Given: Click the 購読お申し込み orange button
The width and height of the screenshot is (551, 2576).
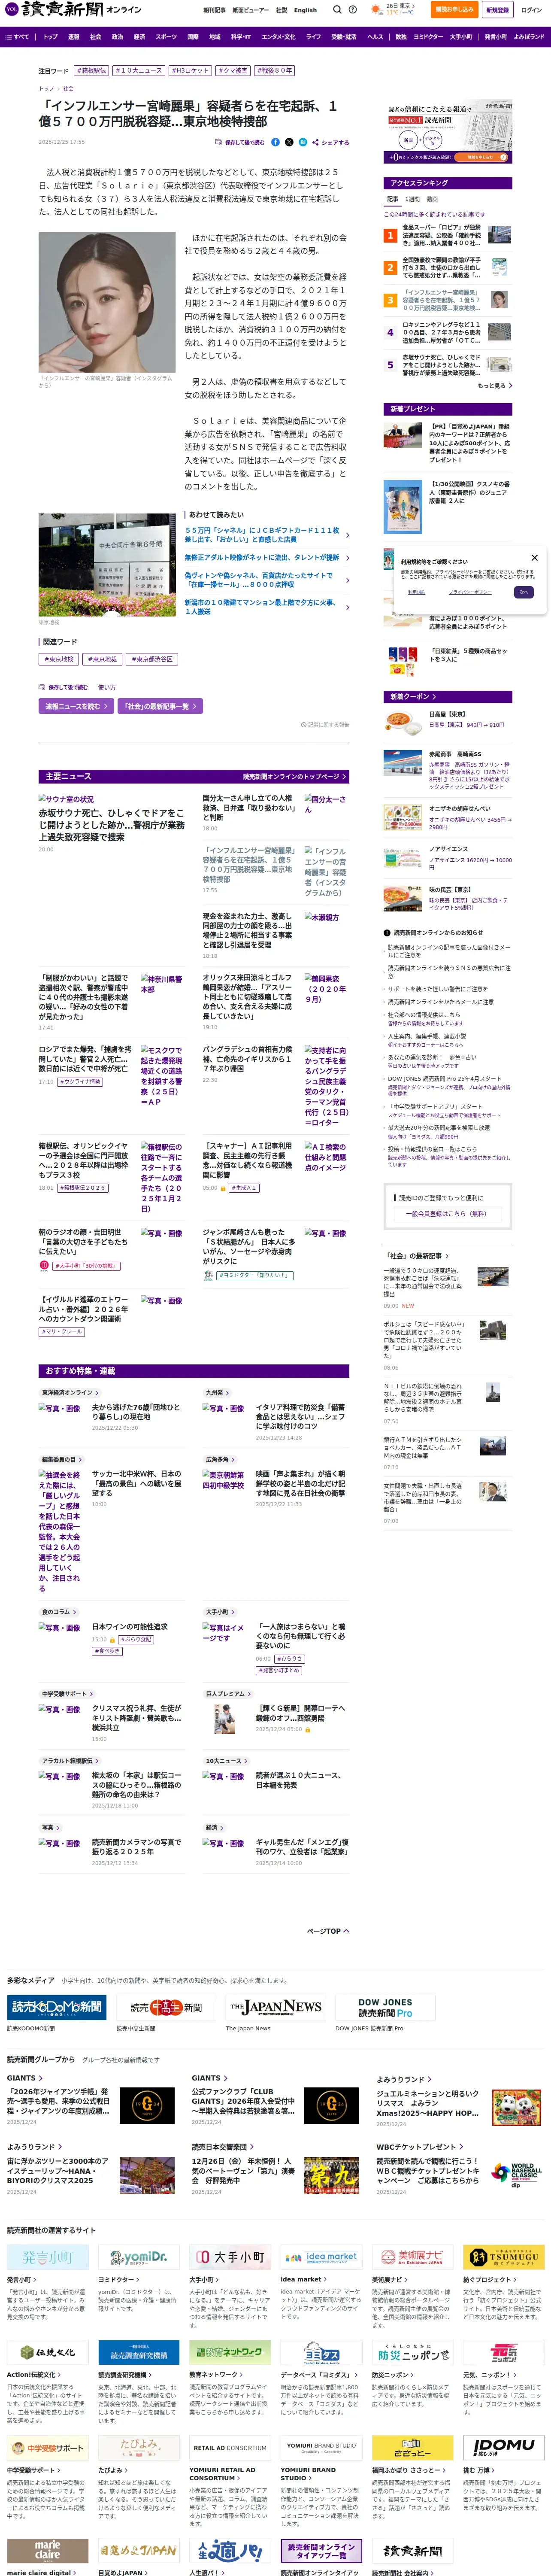Looking at the screenshot, I should pos(454,9).
